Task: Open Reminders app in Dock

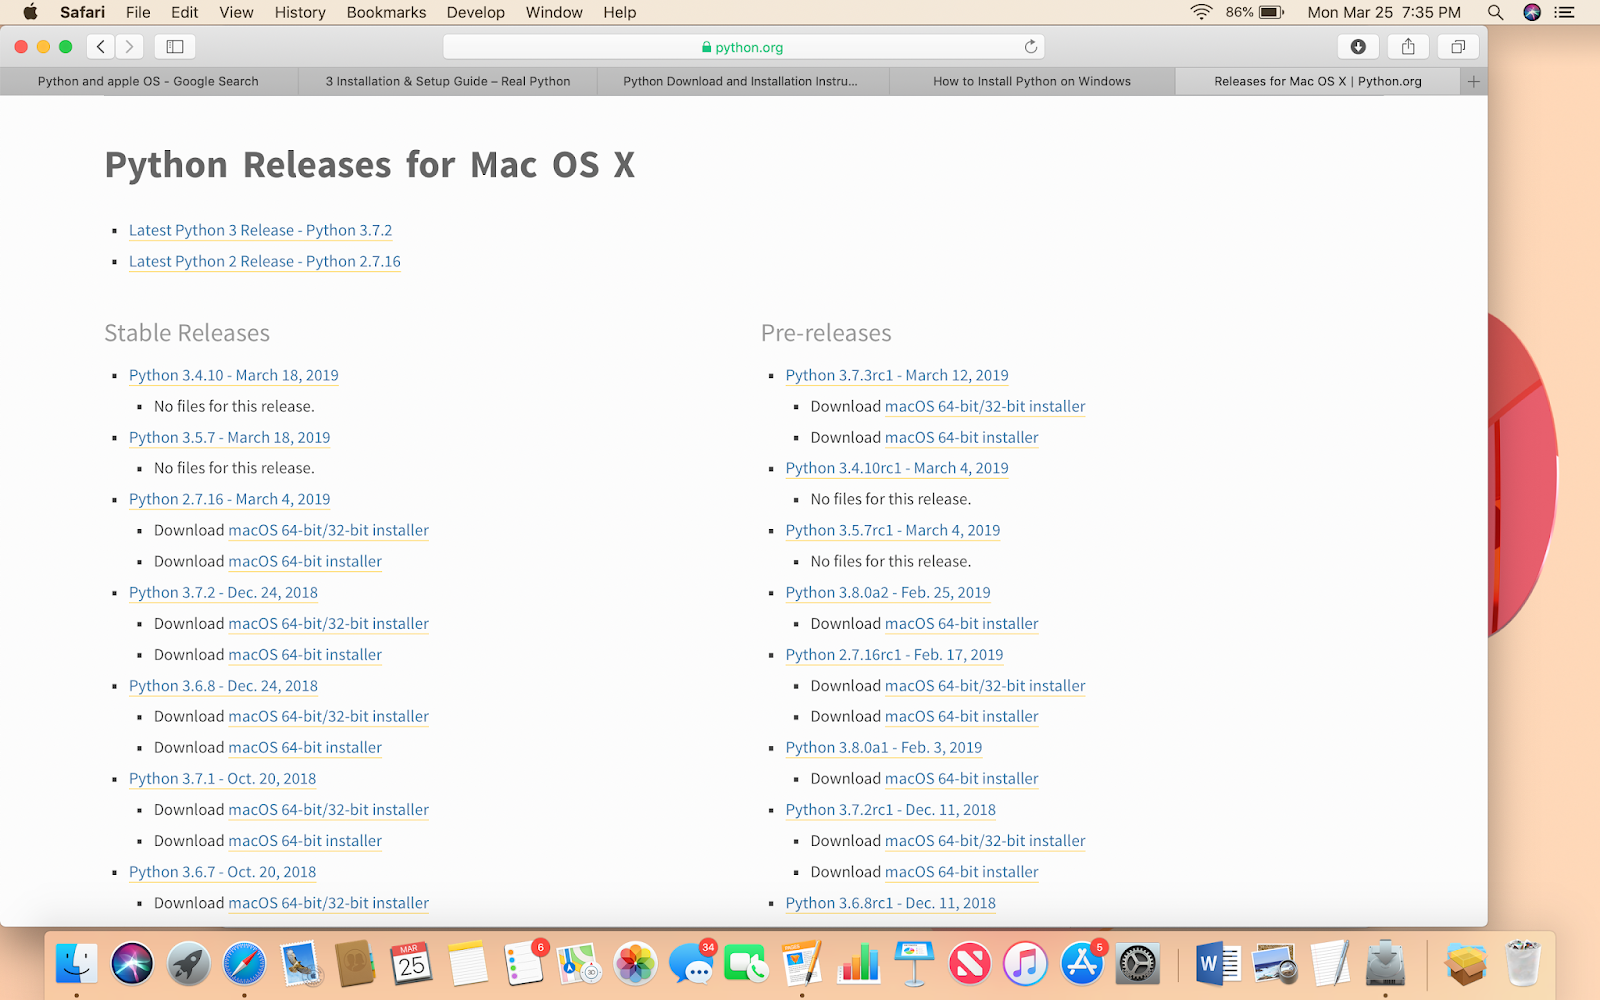Action: point(524,964)
